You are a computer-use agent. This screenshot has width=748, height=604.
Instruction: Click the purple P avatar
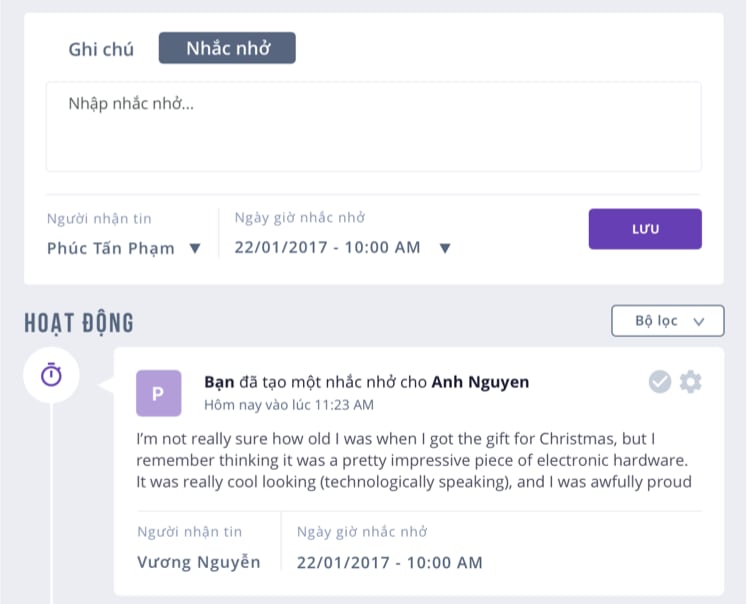[158, 393]
